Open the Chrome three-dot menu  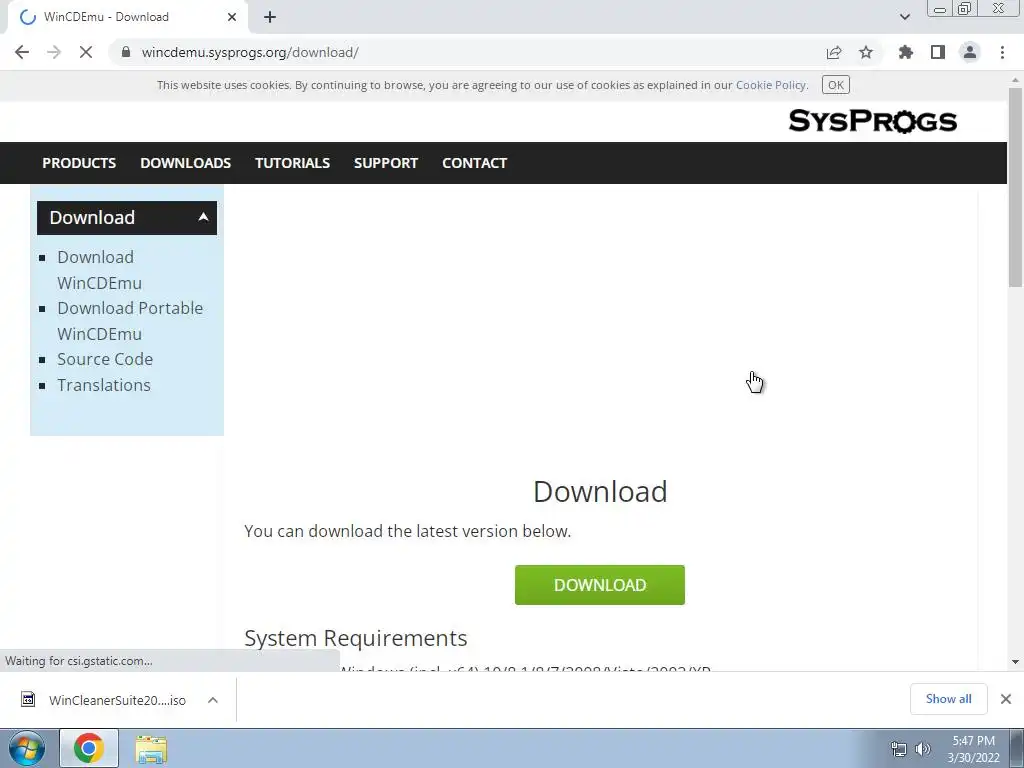1002,52
